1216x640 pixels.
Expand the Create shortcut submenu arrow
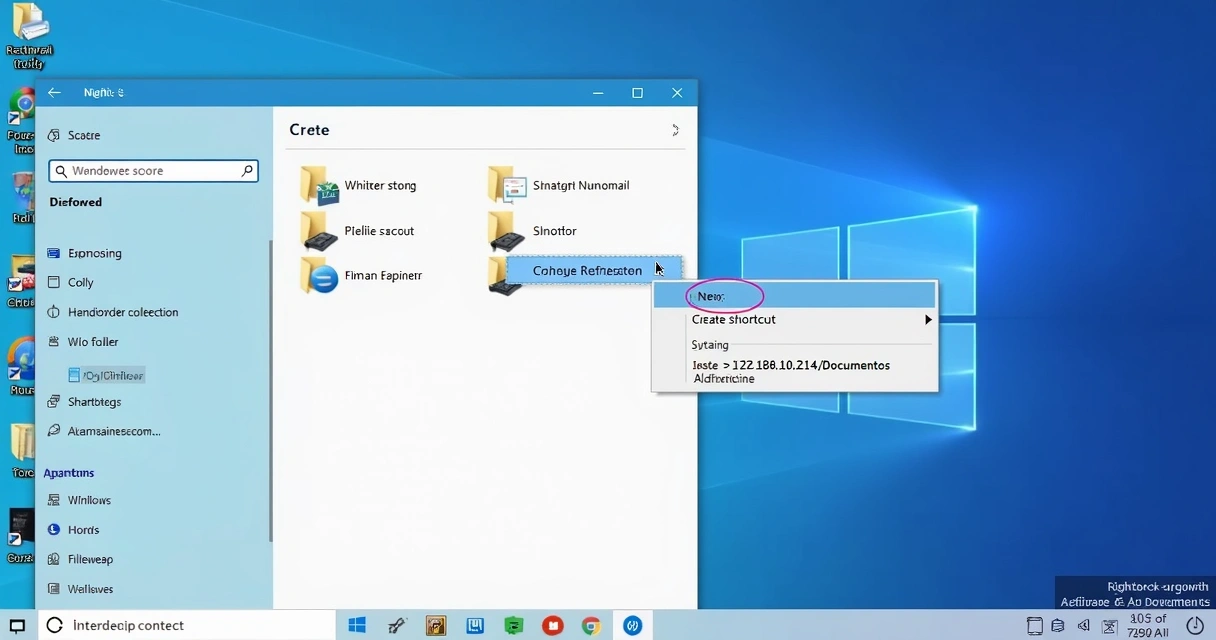pyautogui.click(x=927, y=320)
